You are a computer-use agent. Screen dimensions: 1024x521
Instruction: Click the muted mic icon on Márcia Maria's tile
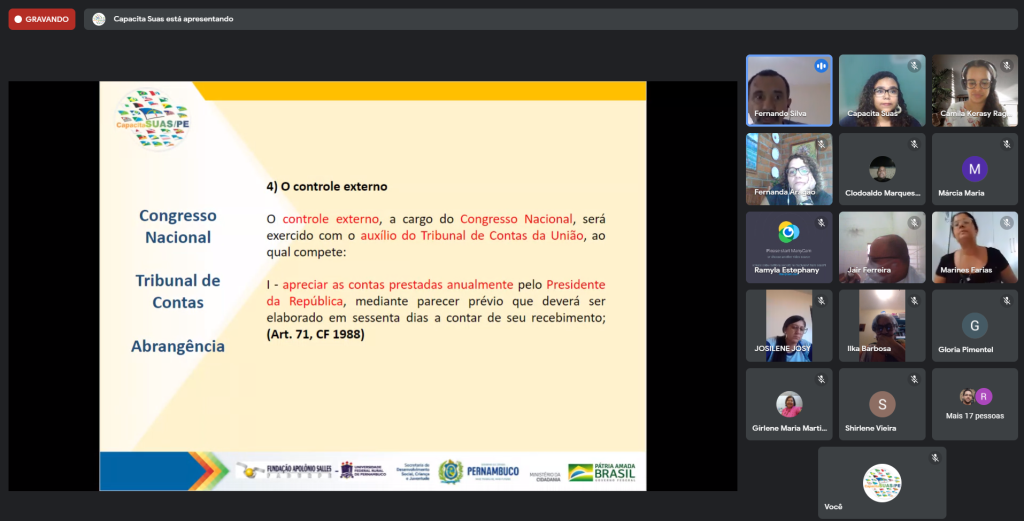1006,145
